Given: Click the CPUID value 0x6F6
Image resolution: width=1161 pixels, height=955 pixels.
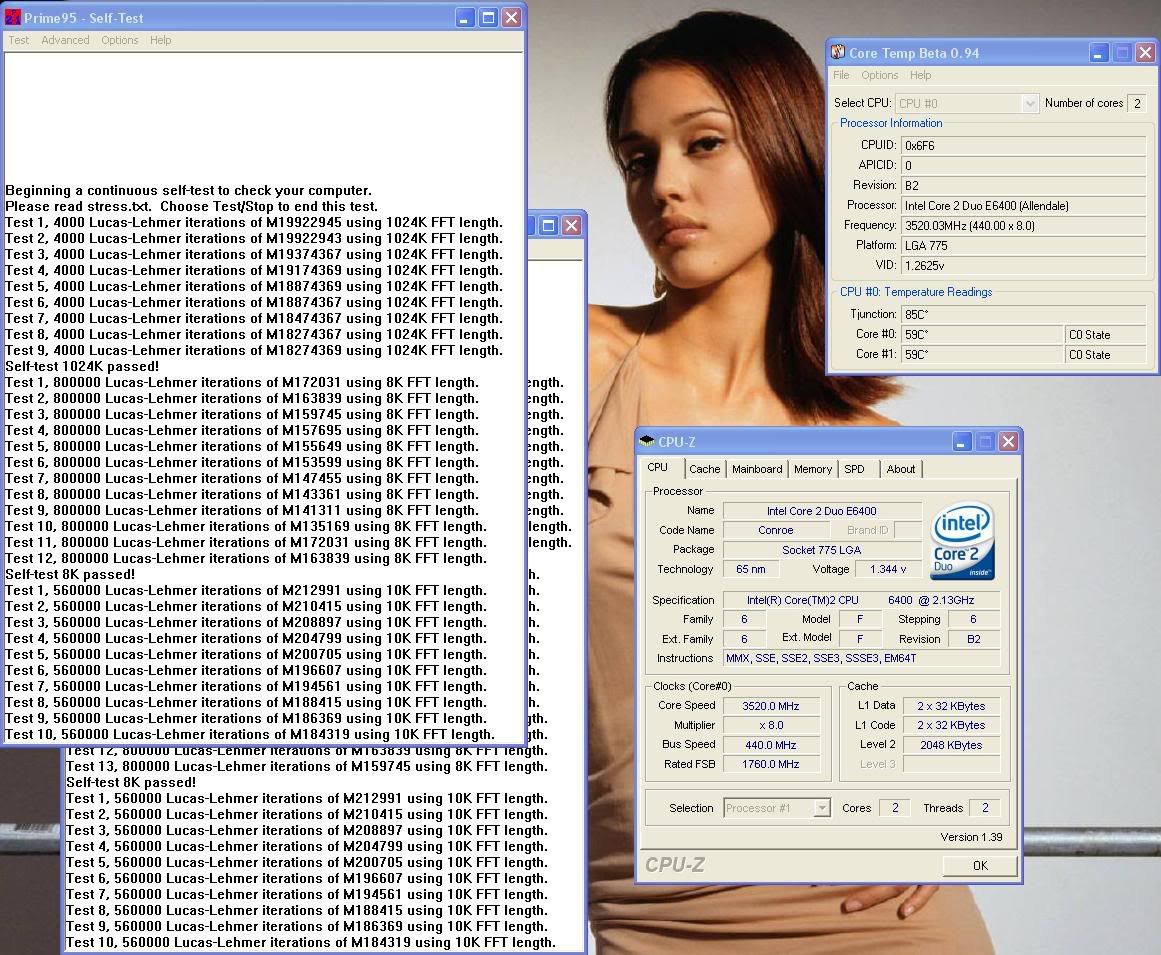Looking at the screenshot, I should point(1023,145).
